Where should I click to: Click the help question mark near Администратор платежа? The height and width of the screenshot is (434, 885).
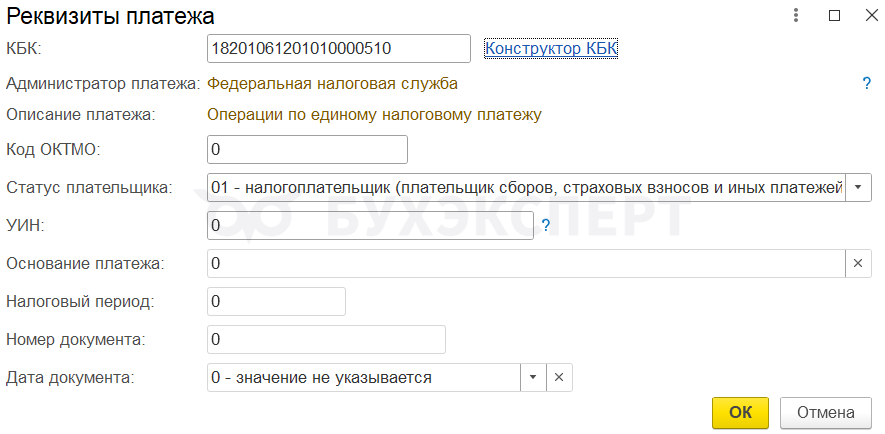[866, 84]
